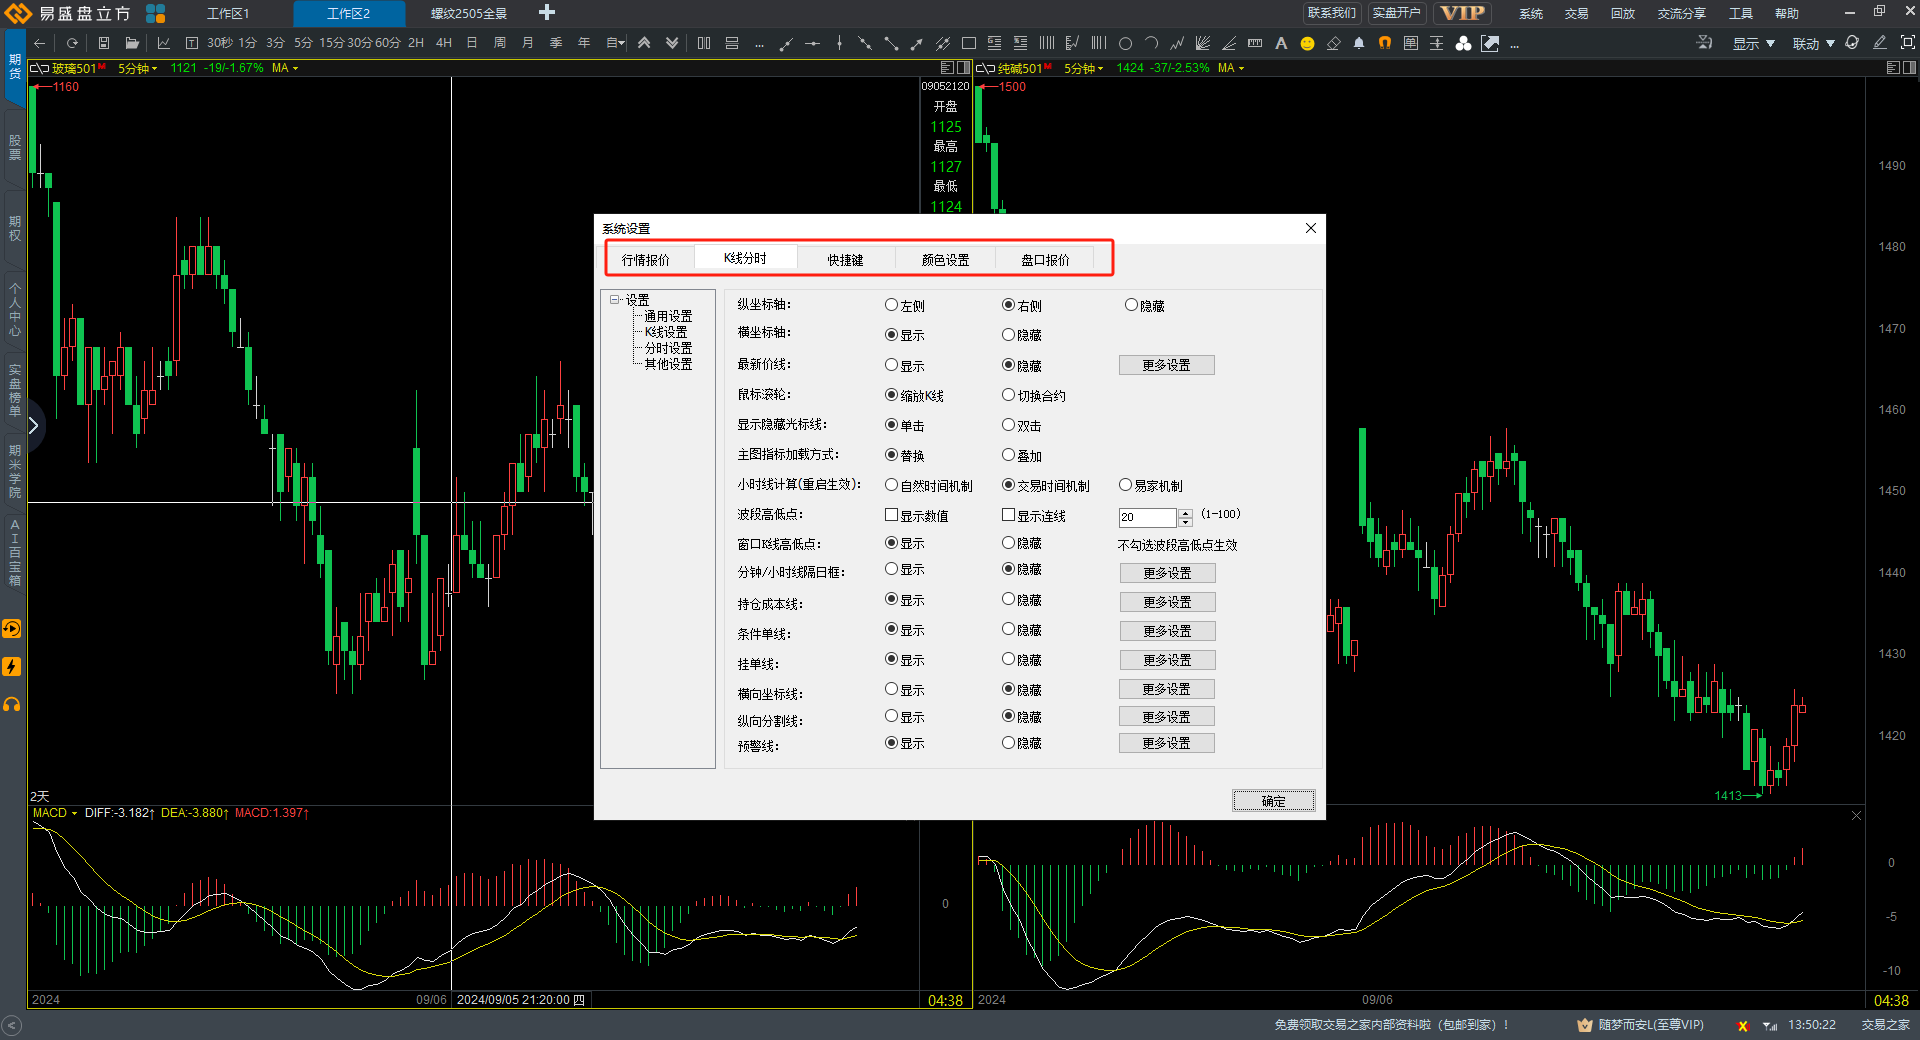Set 显示隐藏光标线 to 双击
The image size is (1920, 1040).
[x=1022, y=425]
